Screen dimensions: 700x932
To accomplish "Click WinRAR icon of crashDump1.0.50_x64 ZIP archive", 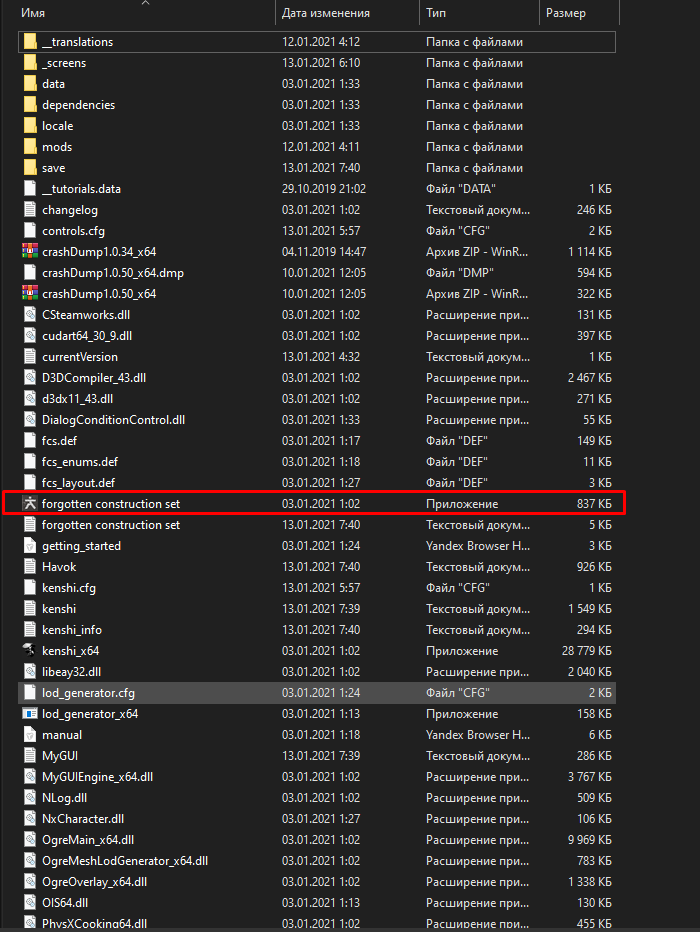I will click(30, 294).
